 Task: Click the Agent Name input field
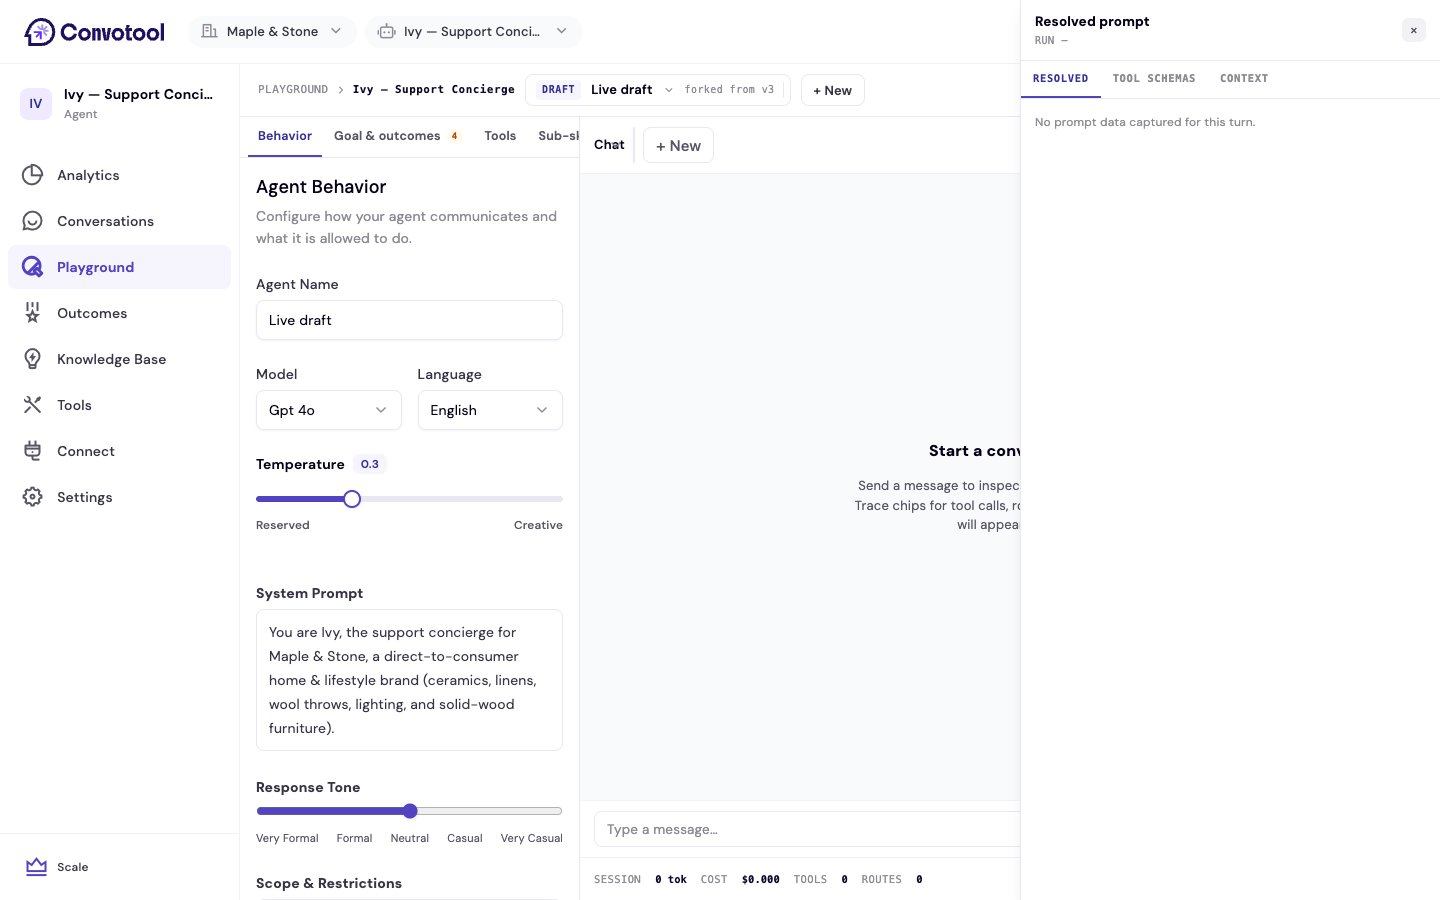(409, 320)
